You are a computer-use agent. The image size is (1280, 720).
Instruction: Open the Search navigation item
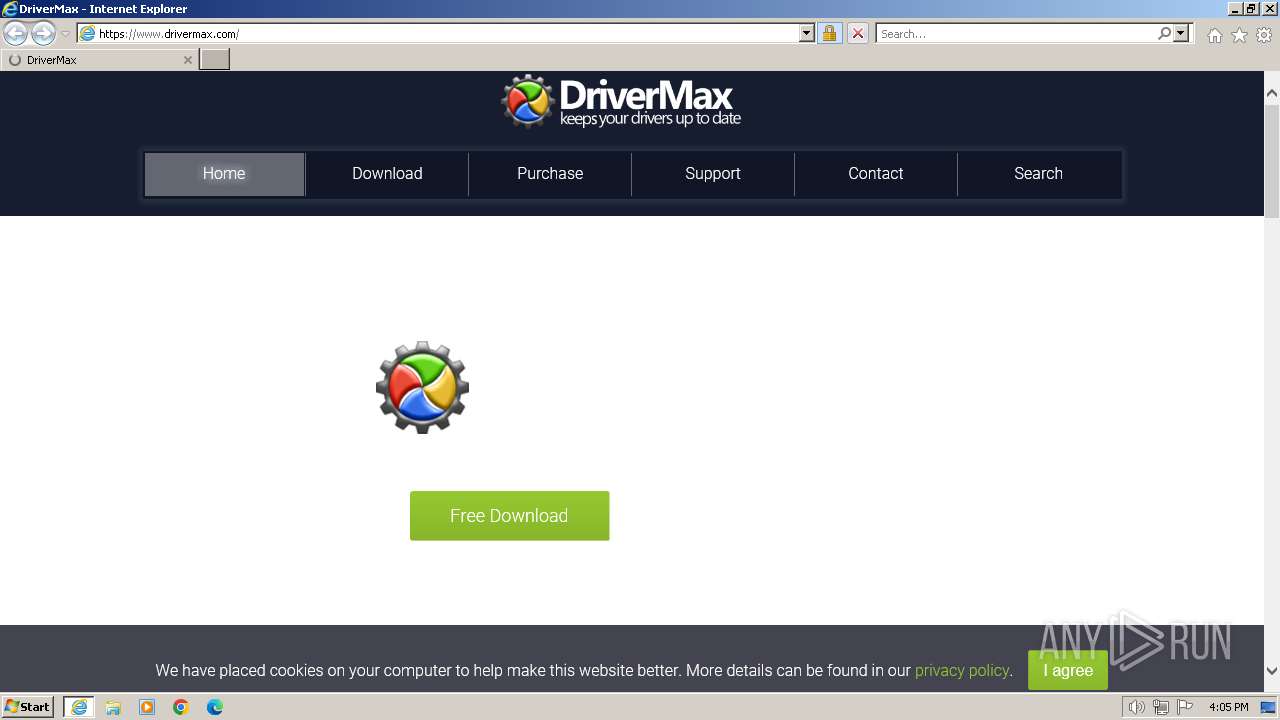click(x=1038, y=174)
